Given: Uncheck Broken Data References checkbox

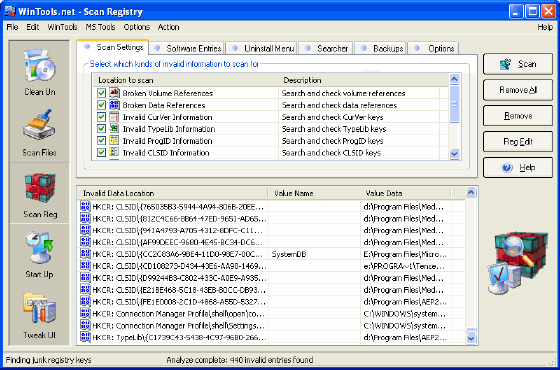Looking at the screenshot, I should 101,105.
